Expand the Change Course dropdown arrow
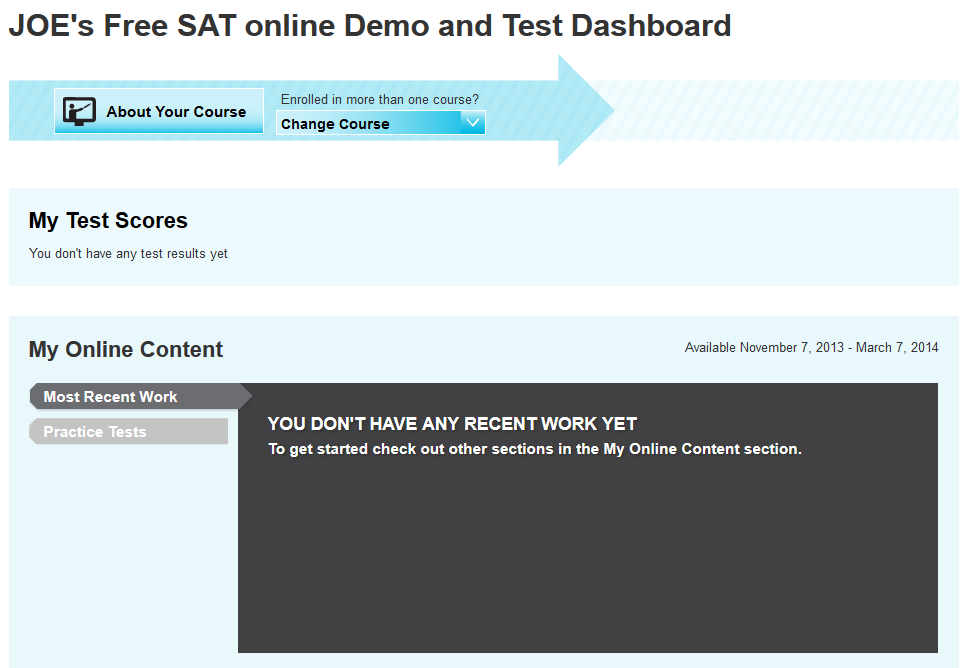The width and height of the screenshot is (964, 668). click(473, 123)
